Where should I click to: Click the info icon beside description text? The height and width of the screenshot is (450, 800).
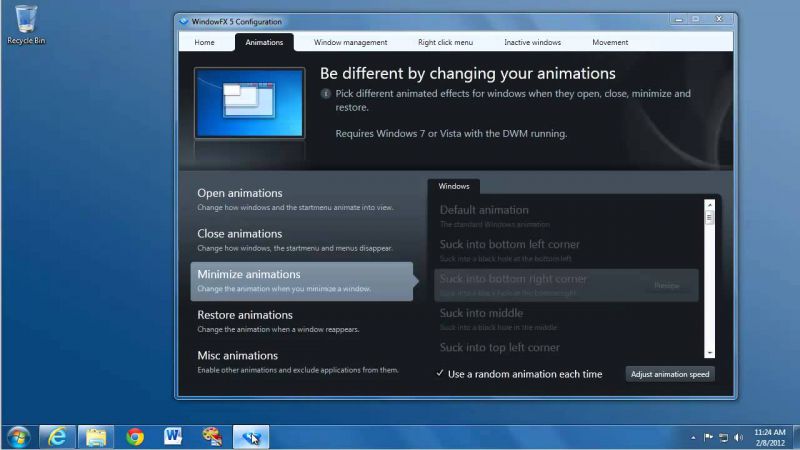(x=326, y=93)
